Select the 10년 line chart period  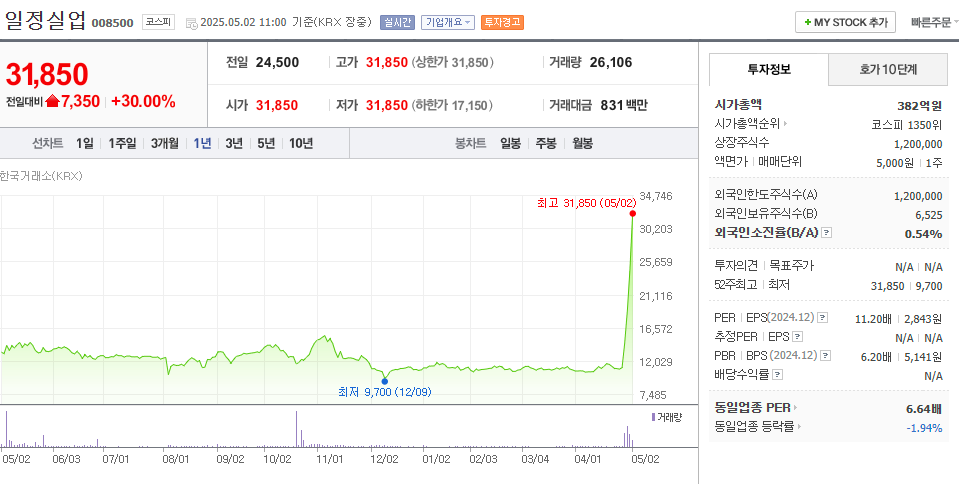301,143
